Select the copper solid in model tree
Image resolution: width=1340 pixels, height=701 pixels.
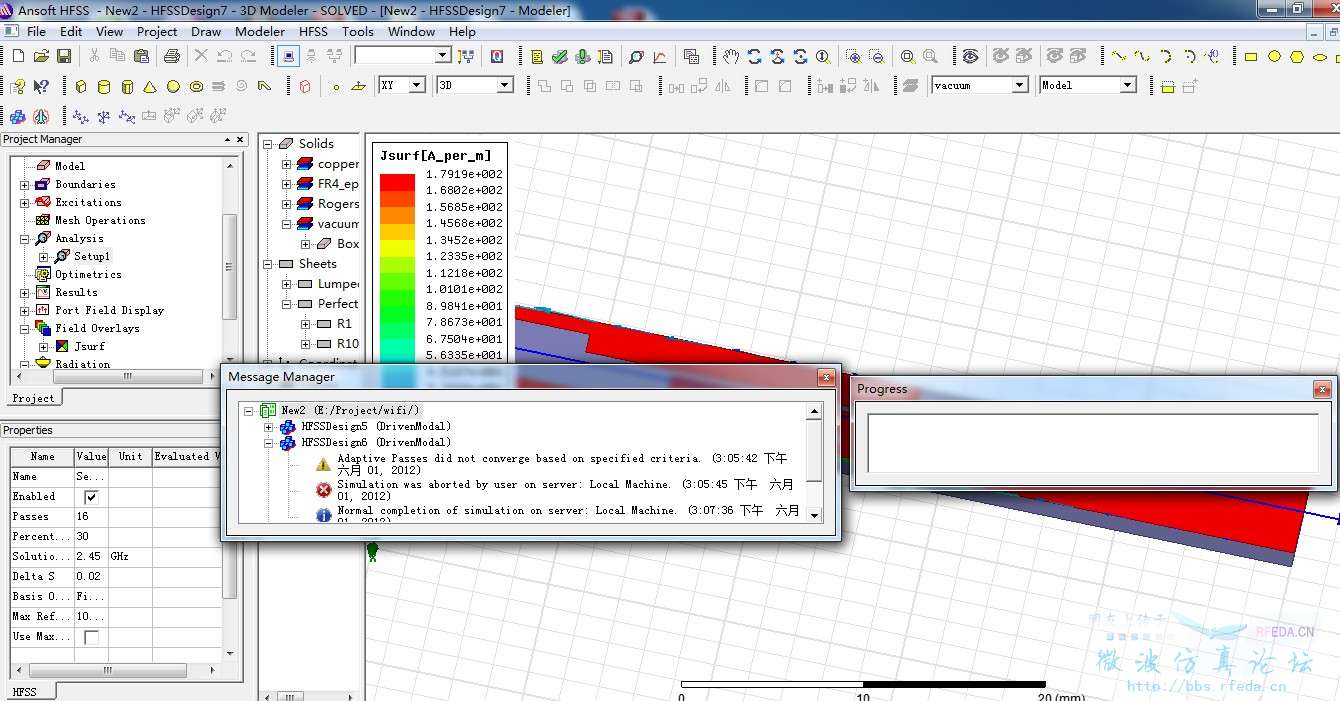point(338,164)
